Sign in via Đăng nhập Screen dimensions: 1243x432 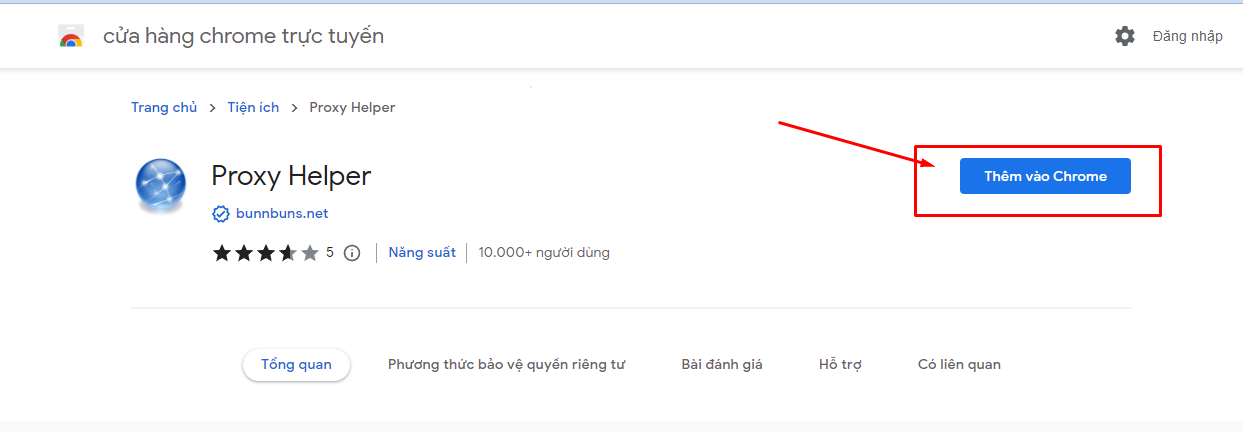click(x=1187, y=36)
